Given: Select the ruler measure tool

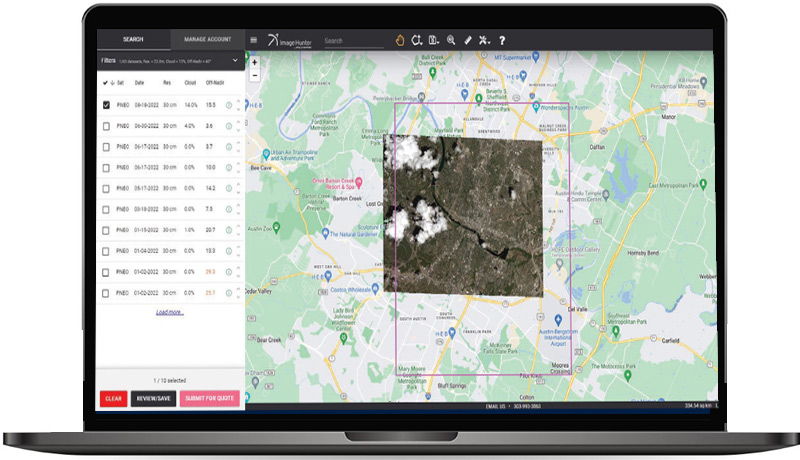Looking at the screenshot, I should [x=467, y=40].
